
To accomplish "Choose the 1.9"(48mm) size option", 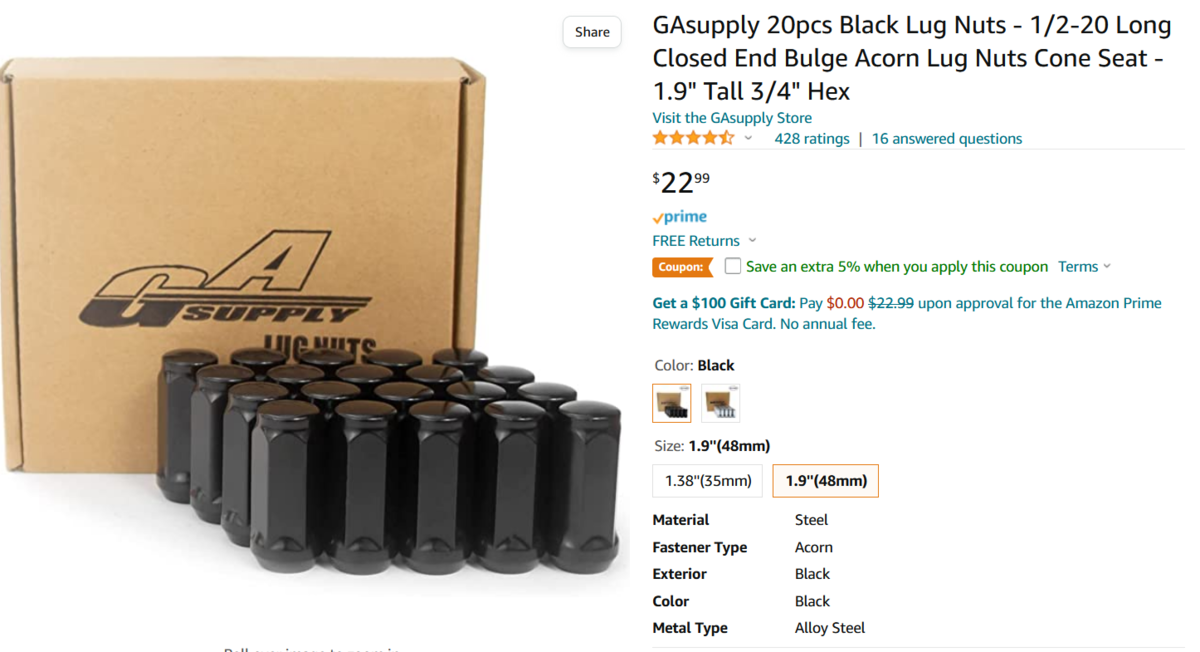I will click(x=825, y=481).
